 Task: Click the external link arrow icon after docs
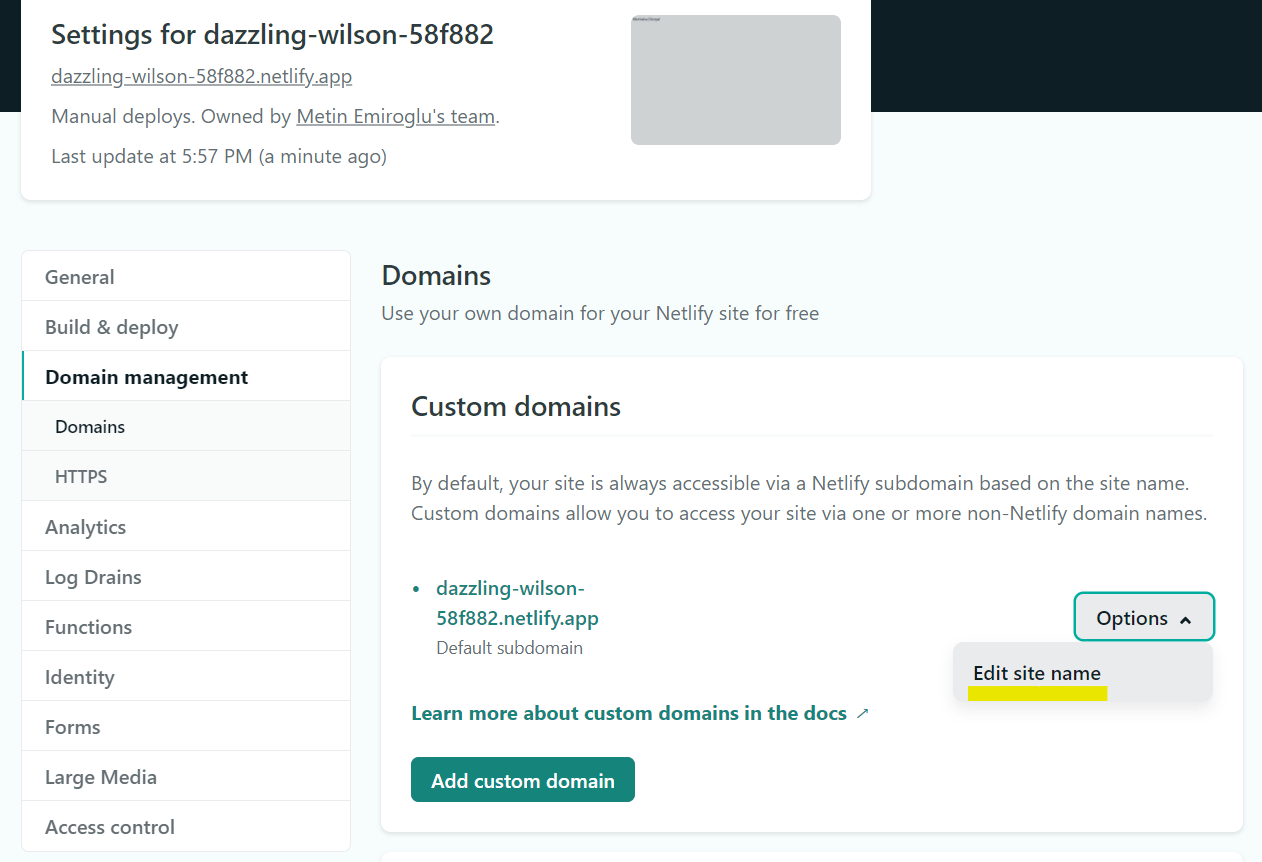tap(863, 714)
